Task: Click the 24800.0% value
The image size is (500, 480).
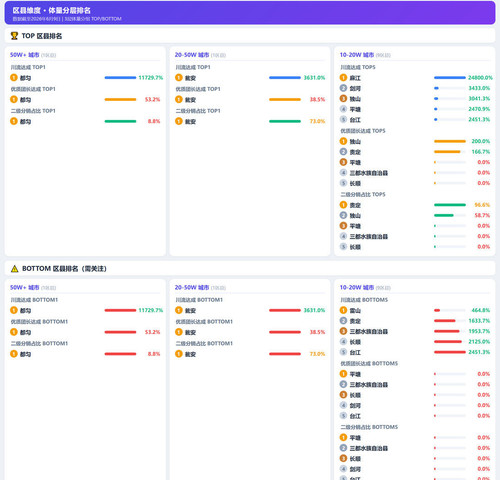Action: 480,78
